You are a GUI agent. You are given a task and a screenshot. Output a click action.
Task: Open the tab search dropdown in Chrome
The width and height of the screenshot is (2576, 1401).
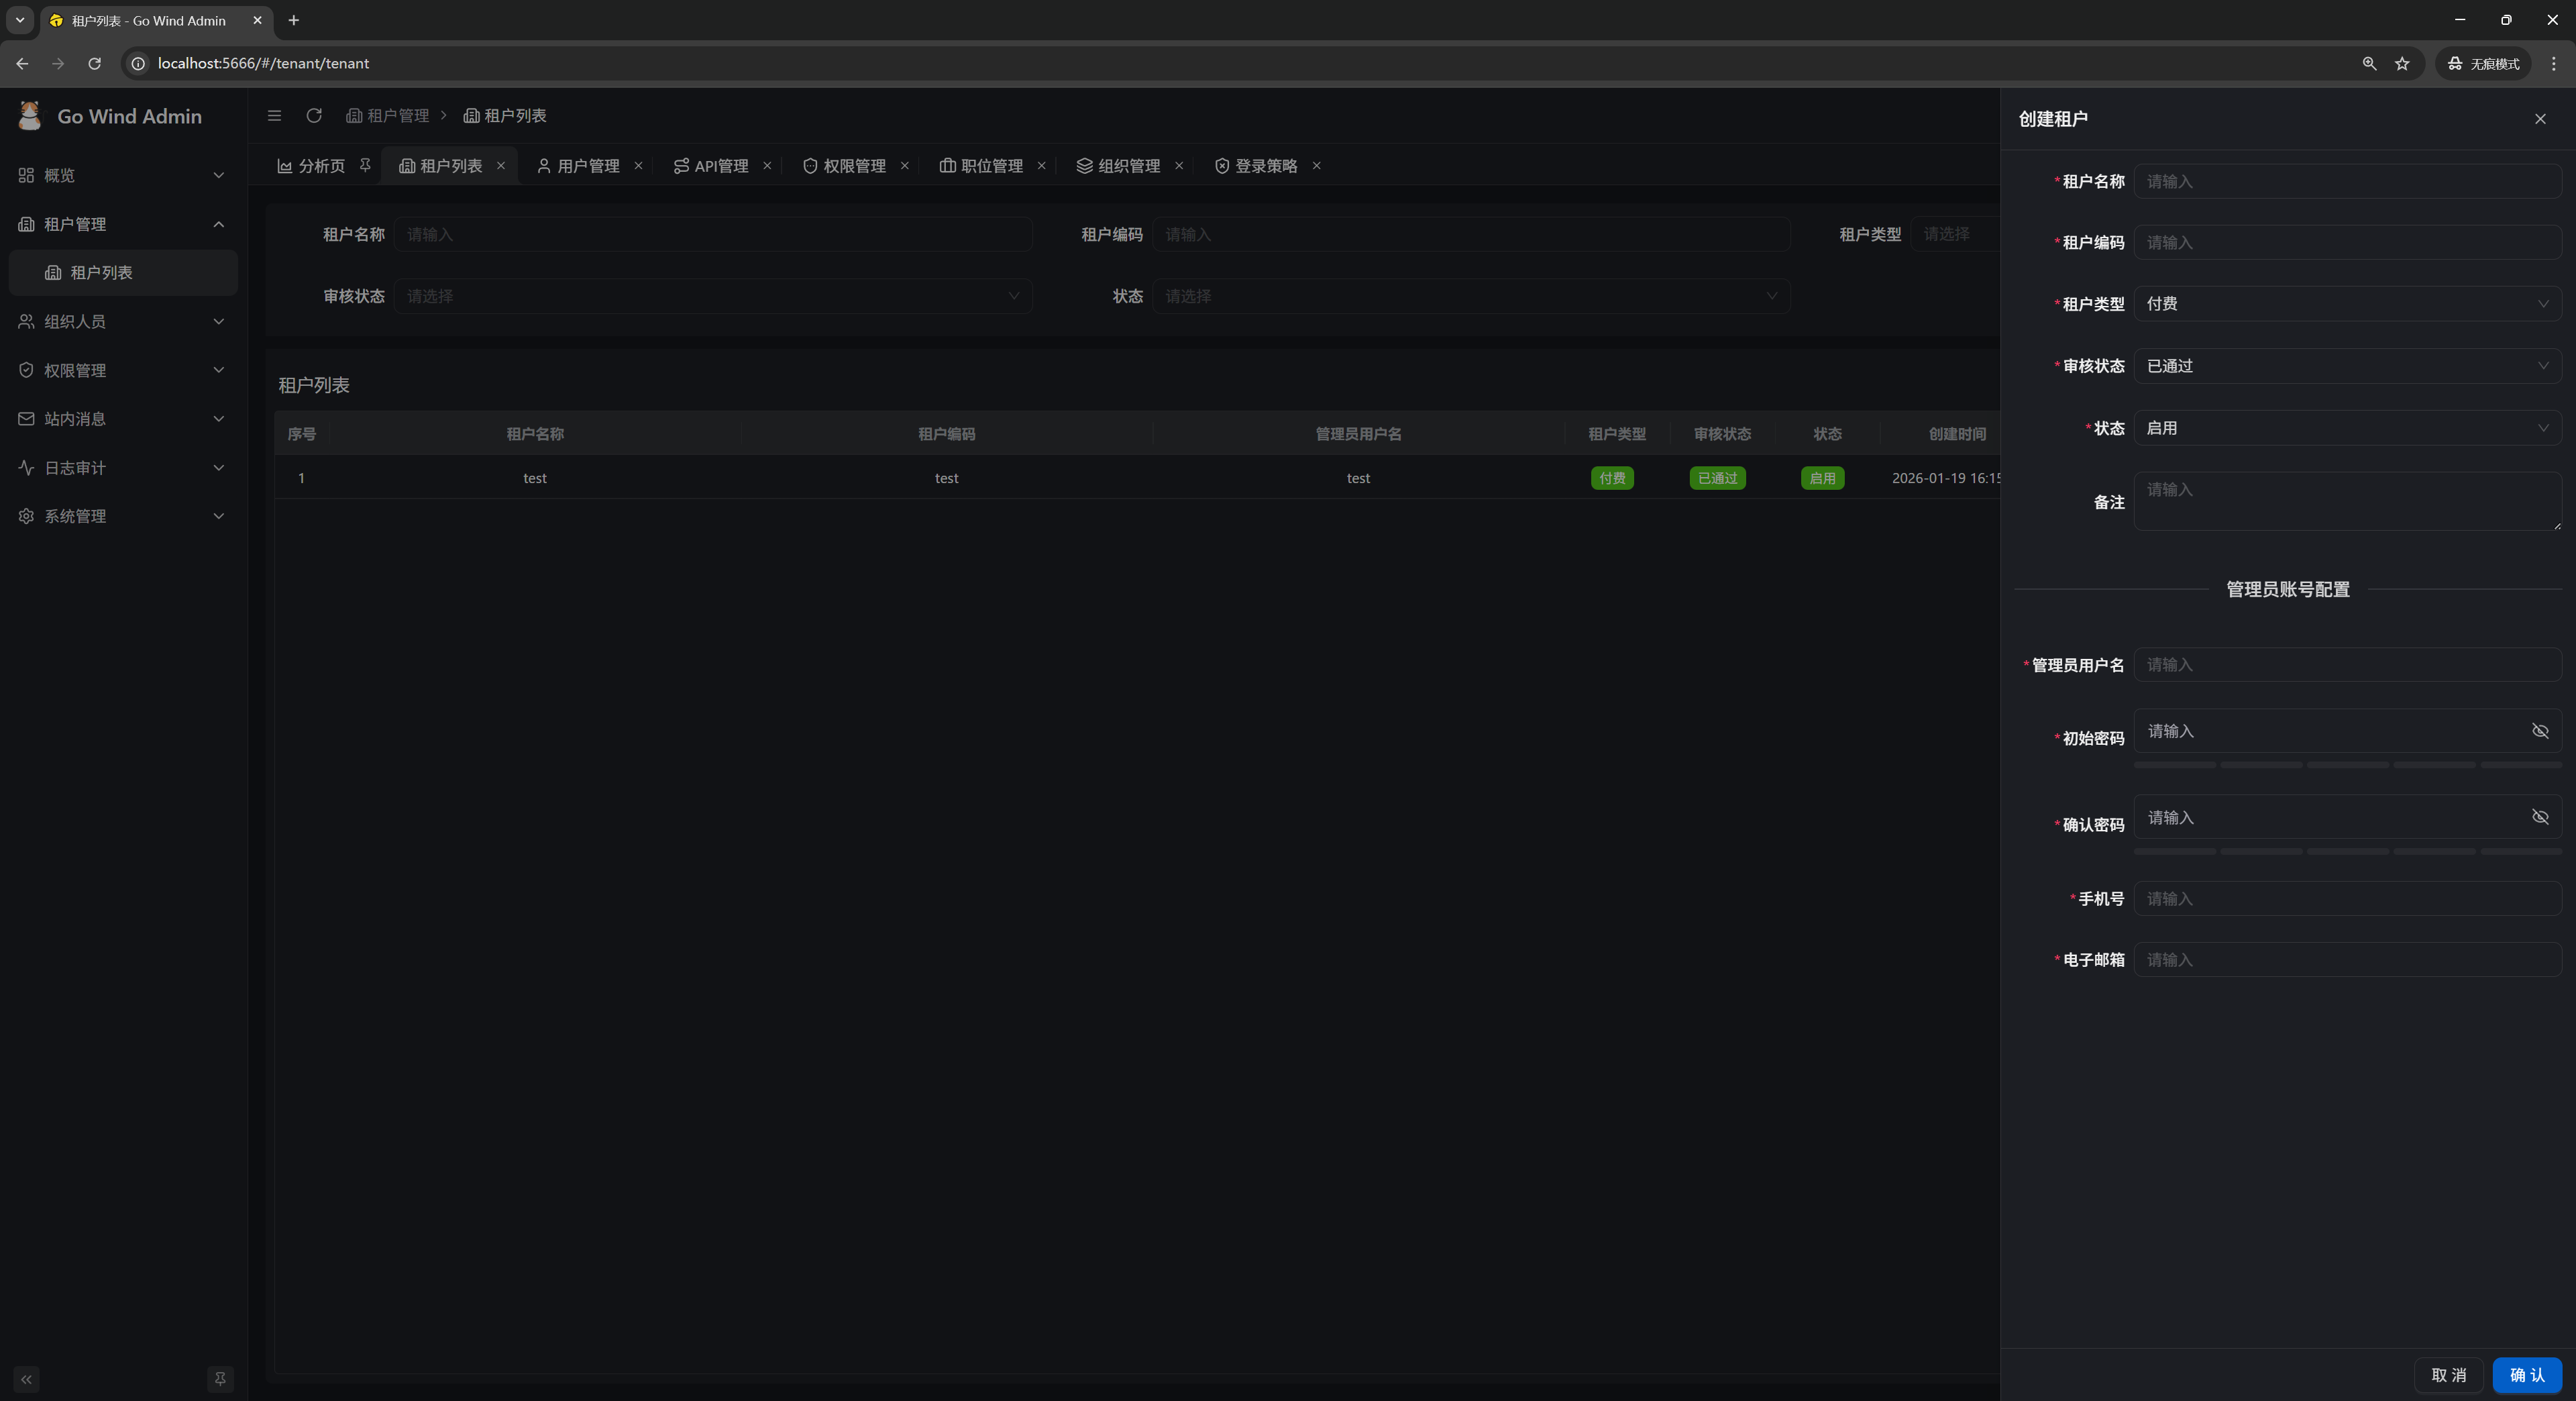tap(19, 20)
